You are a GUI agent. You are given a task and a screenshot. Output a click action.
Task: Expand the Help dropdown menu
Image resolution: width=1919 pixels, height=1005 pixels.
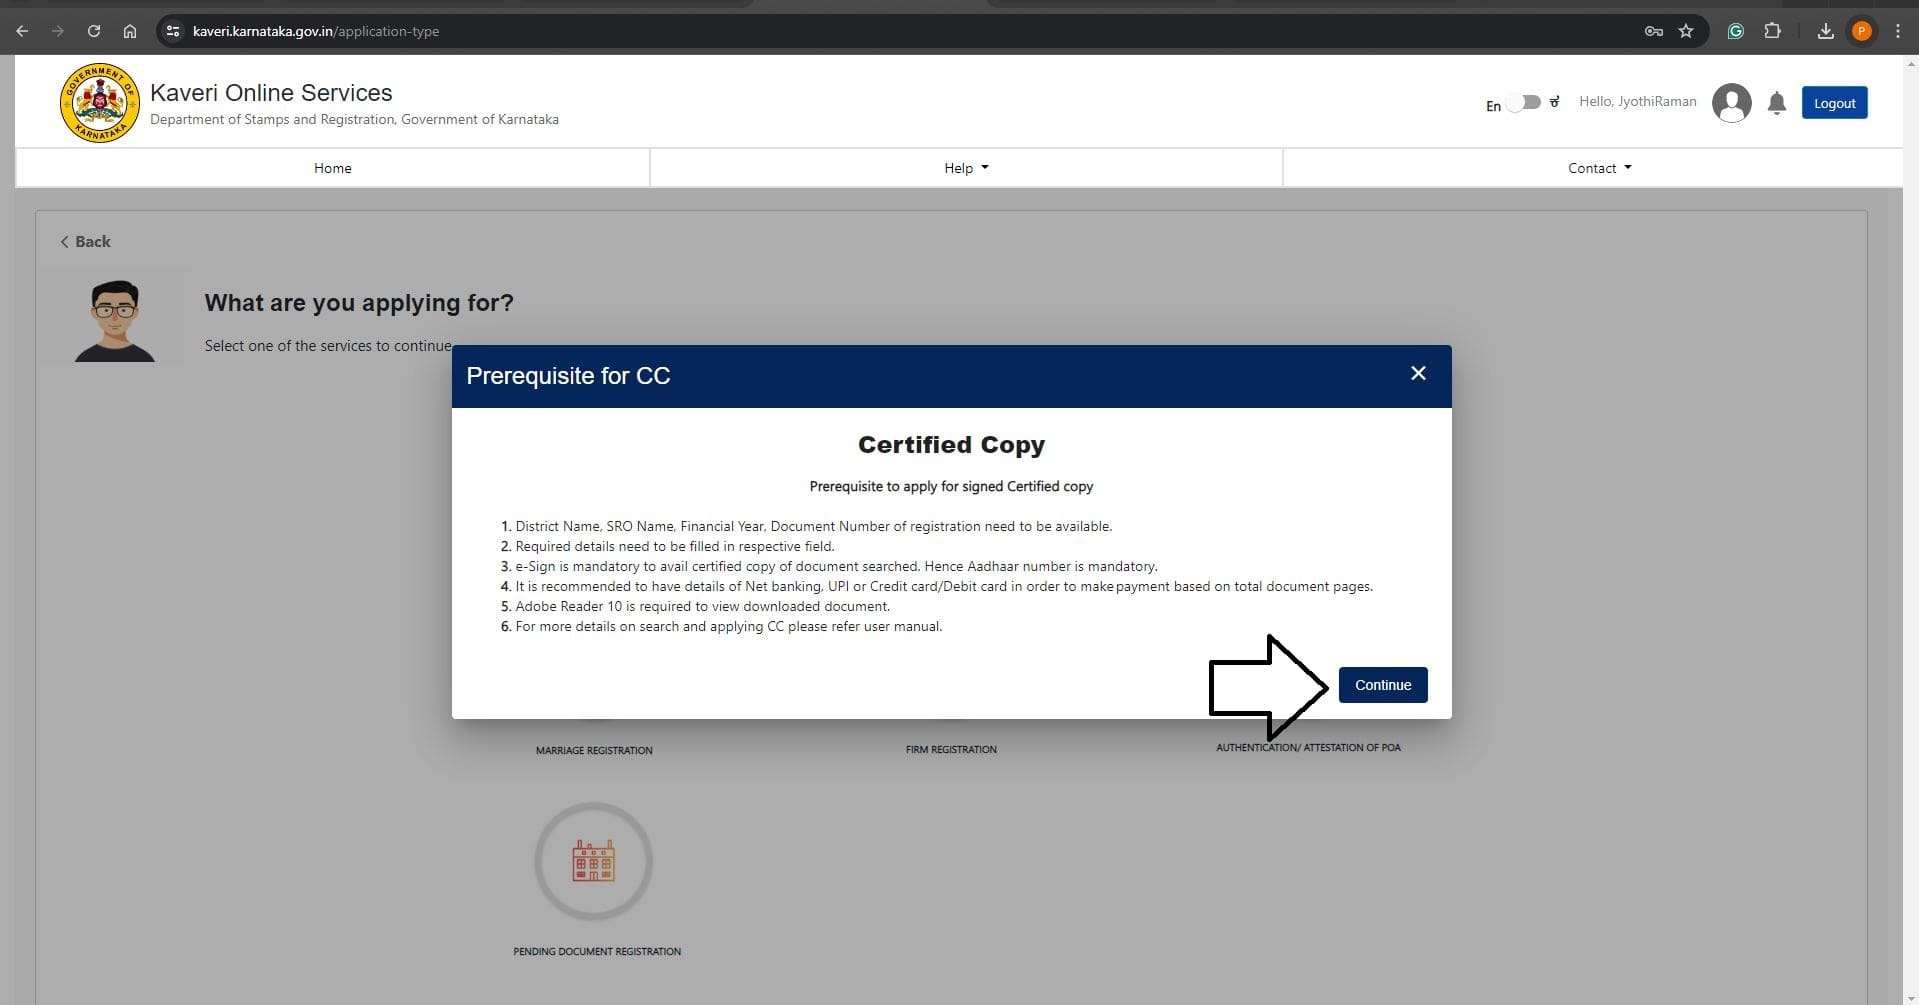pos(965,168)
